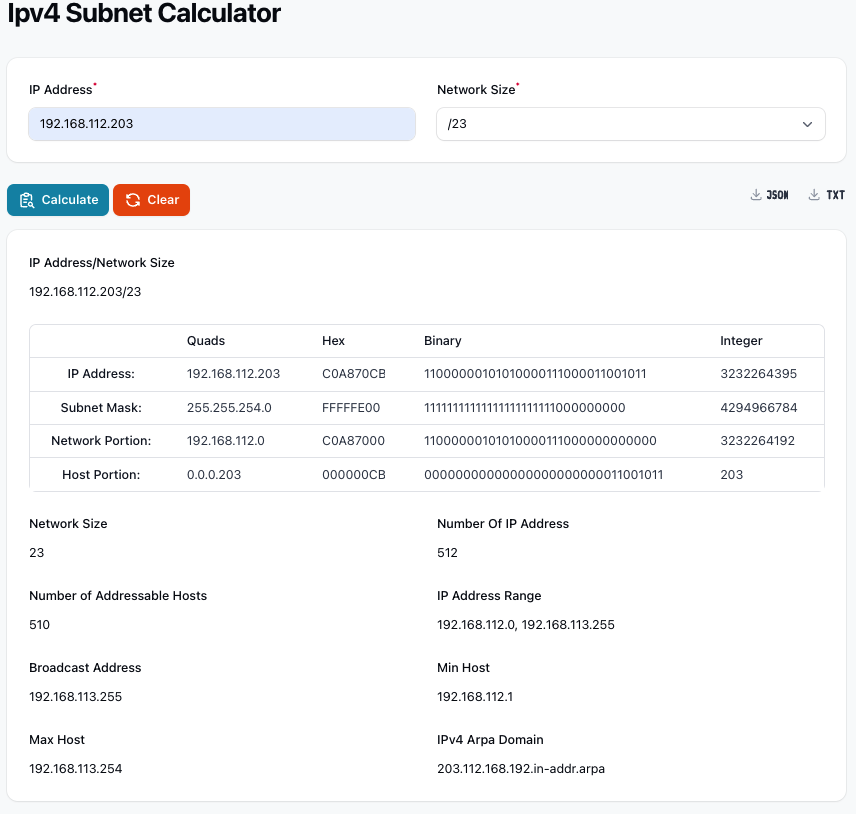Screen dimensions: 856x814
Task: Select host portion integer 203
Action: click(732, 475)
